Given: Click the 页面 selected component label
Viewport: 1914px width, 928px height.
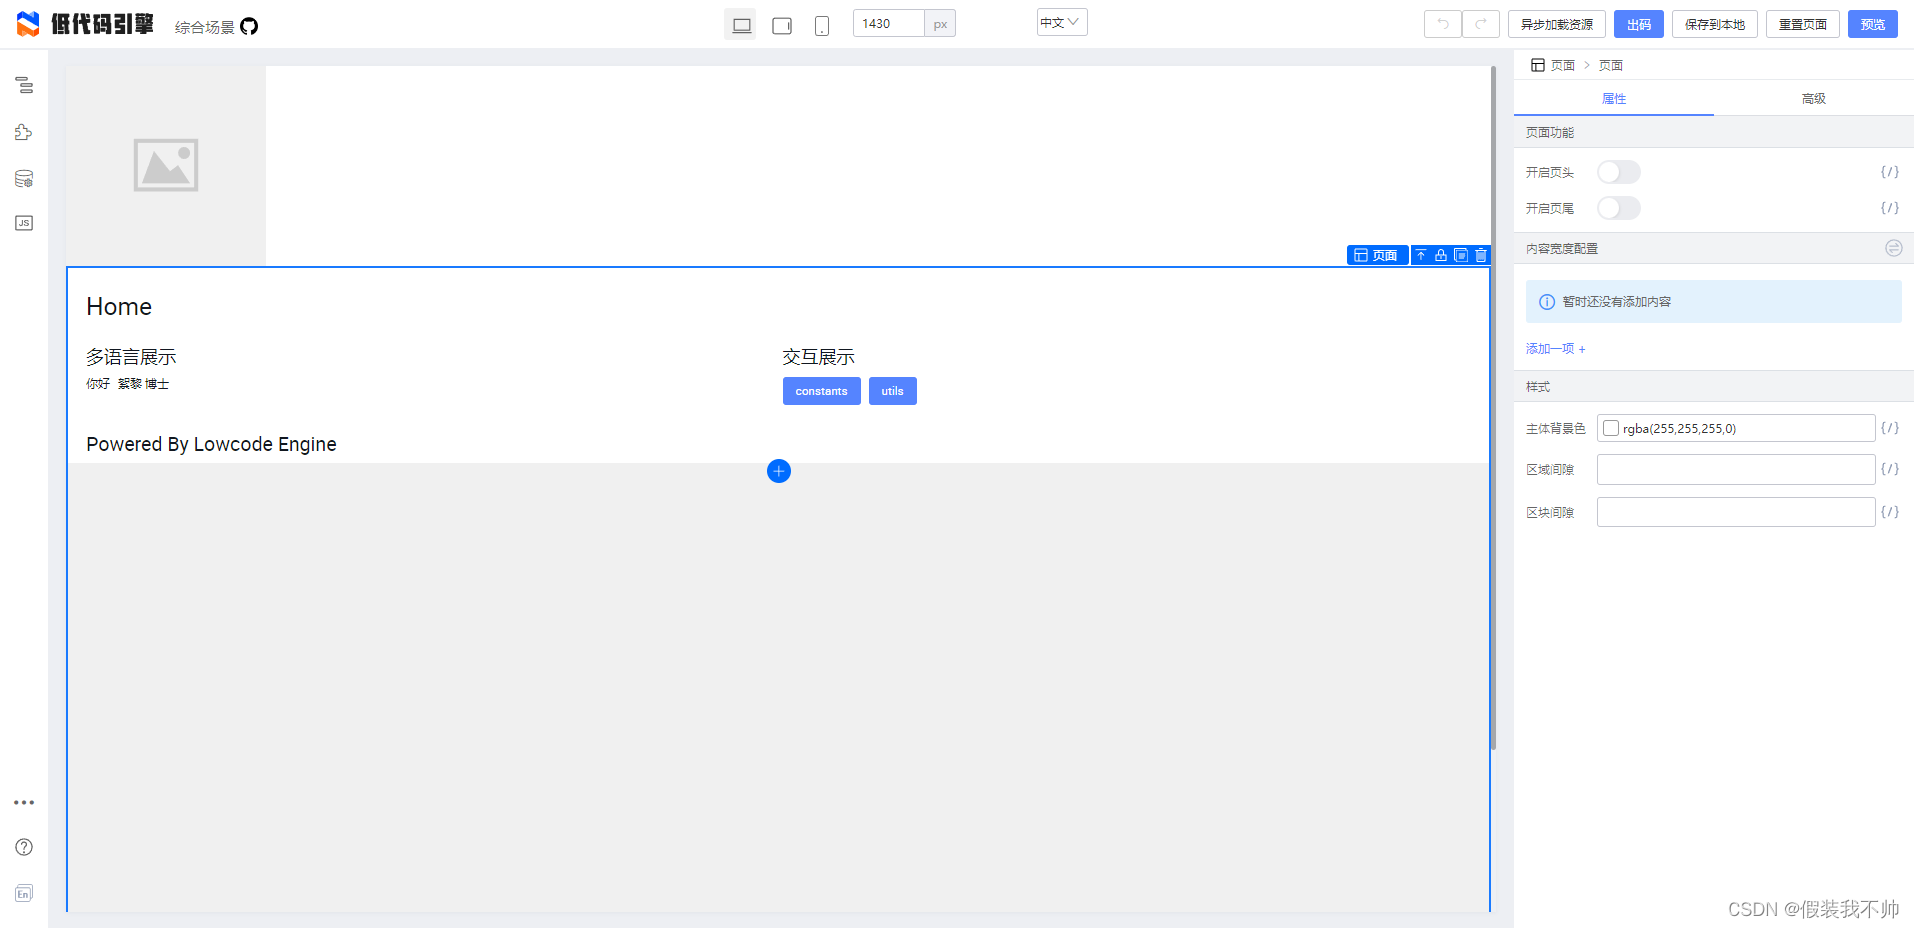Looking at the screenshot, I should (x=1377, y=255).
